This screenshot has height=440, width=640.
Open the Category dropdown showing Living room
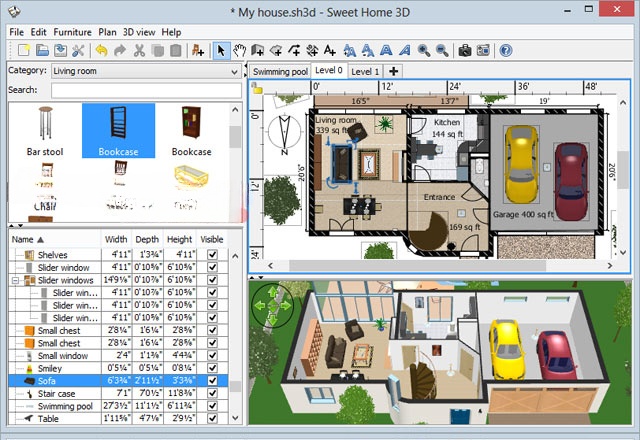147,71
